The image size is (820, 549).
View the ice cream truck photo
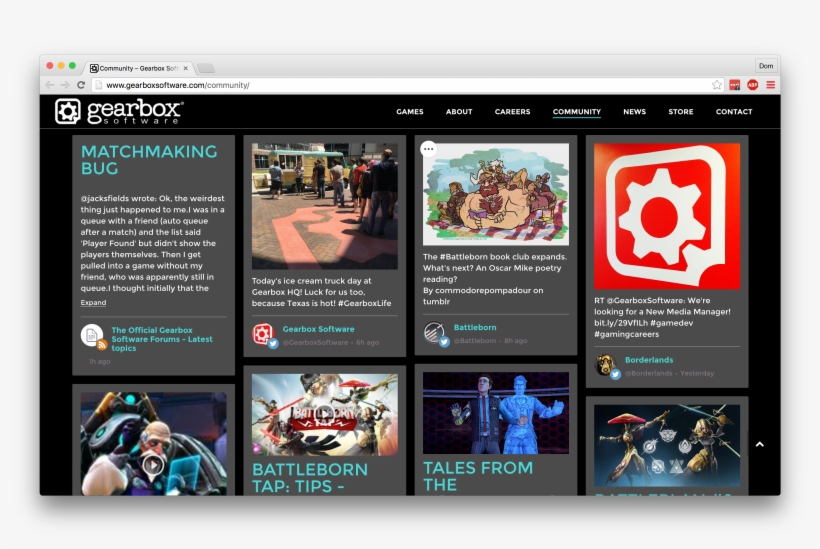(x=324, y=206)
